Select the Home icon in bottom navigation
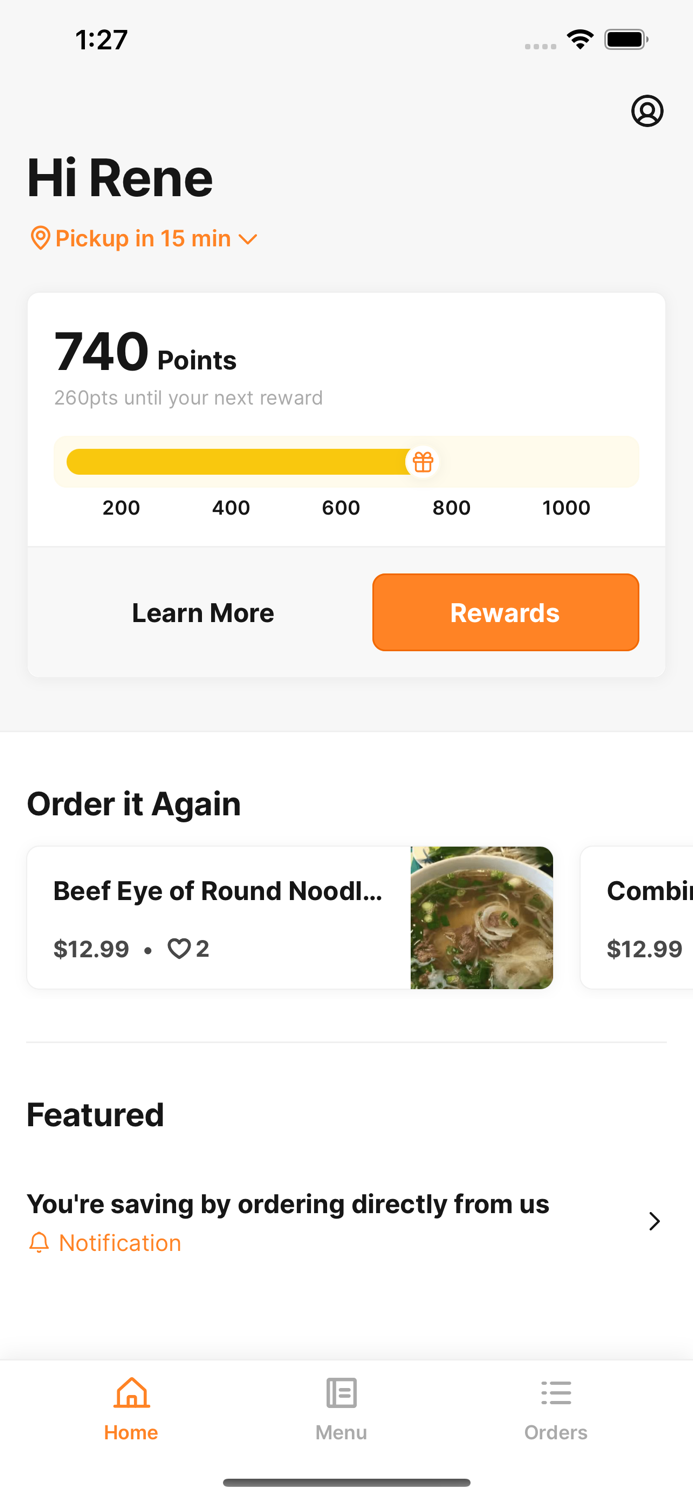The width and height of the screenshot is (693, 1500). [x=131, y=1392]
